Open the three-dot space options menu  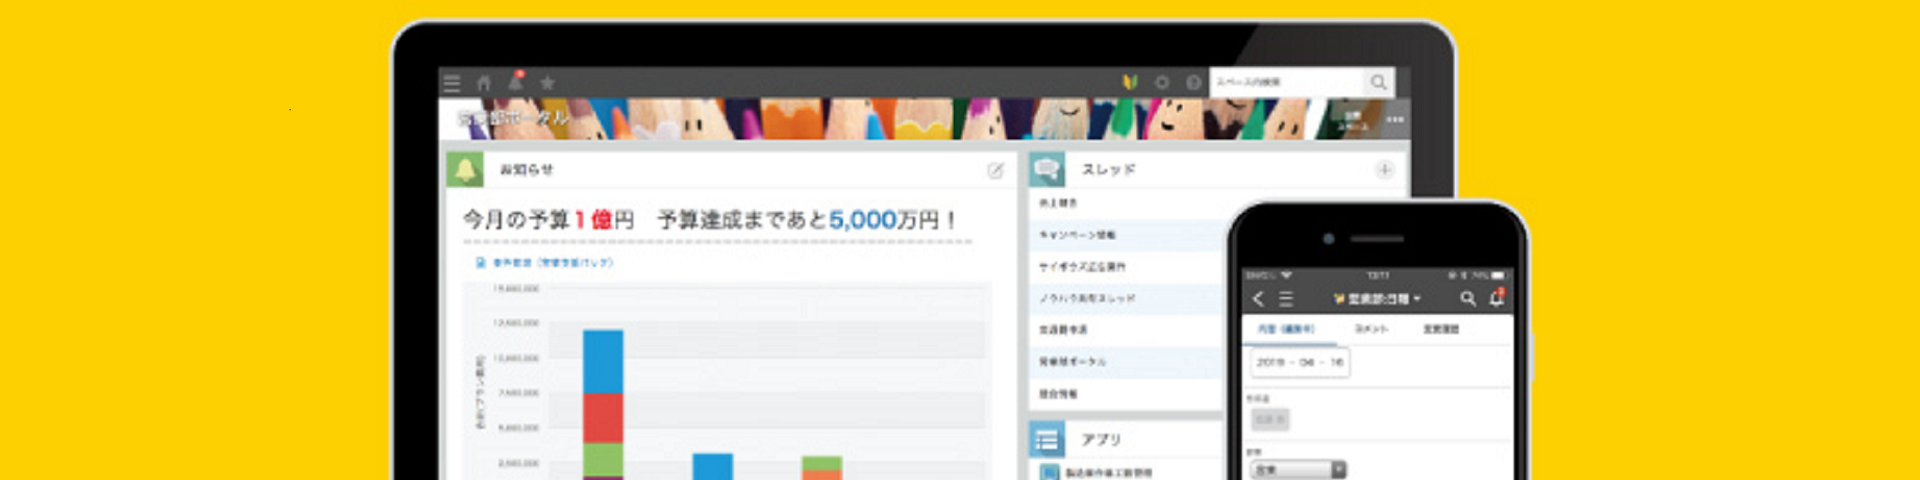click(1395, 120)
